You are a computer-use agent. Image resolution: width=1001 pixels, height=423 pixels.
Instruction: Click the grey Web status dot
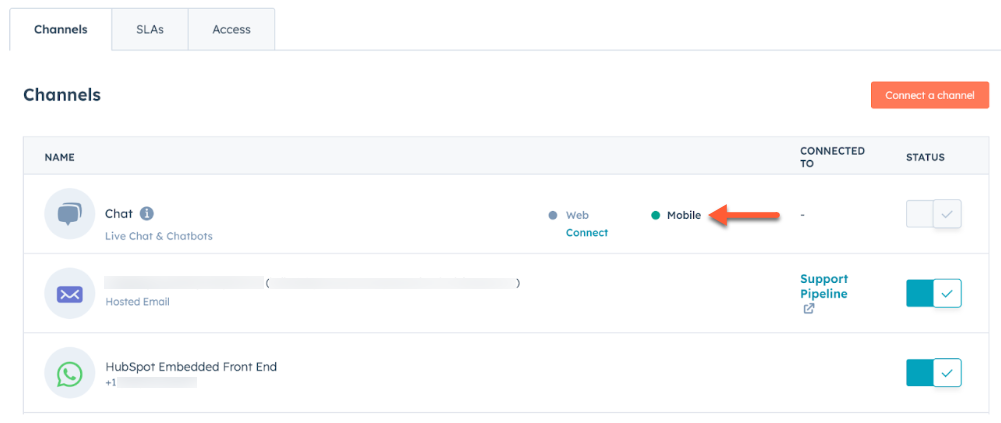(x=553, y=216)
